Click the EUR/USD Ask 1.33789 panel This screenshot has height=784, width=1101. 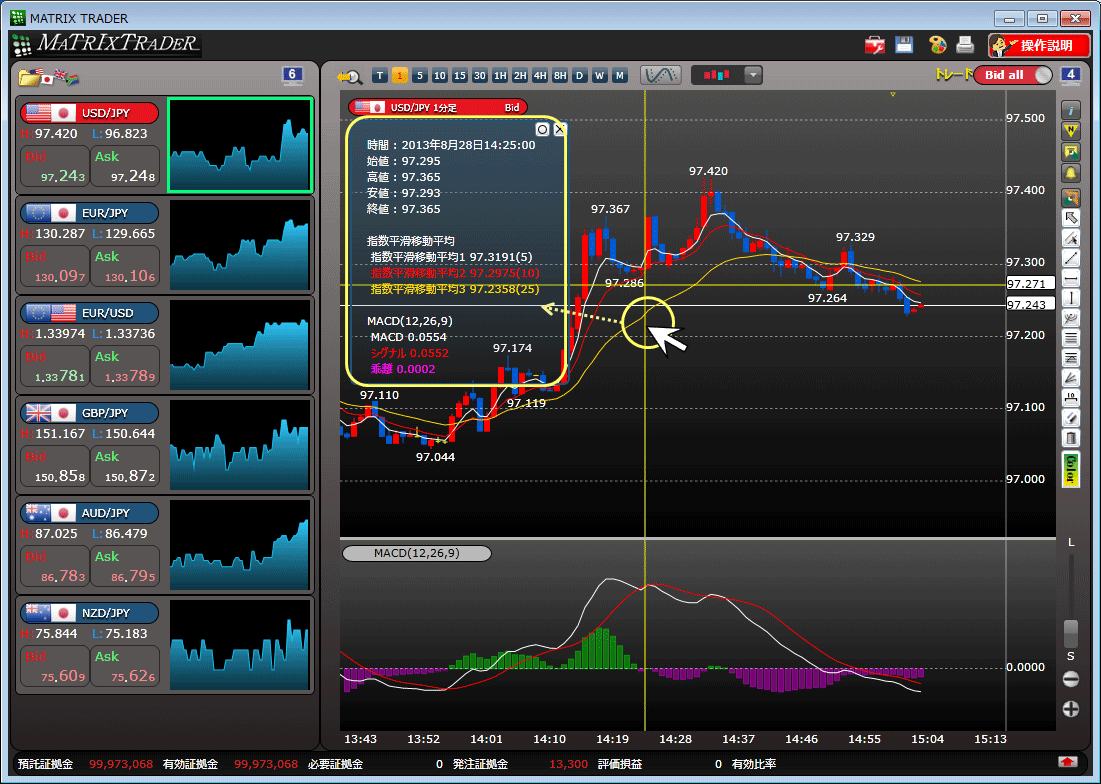[x=125, y=366]
